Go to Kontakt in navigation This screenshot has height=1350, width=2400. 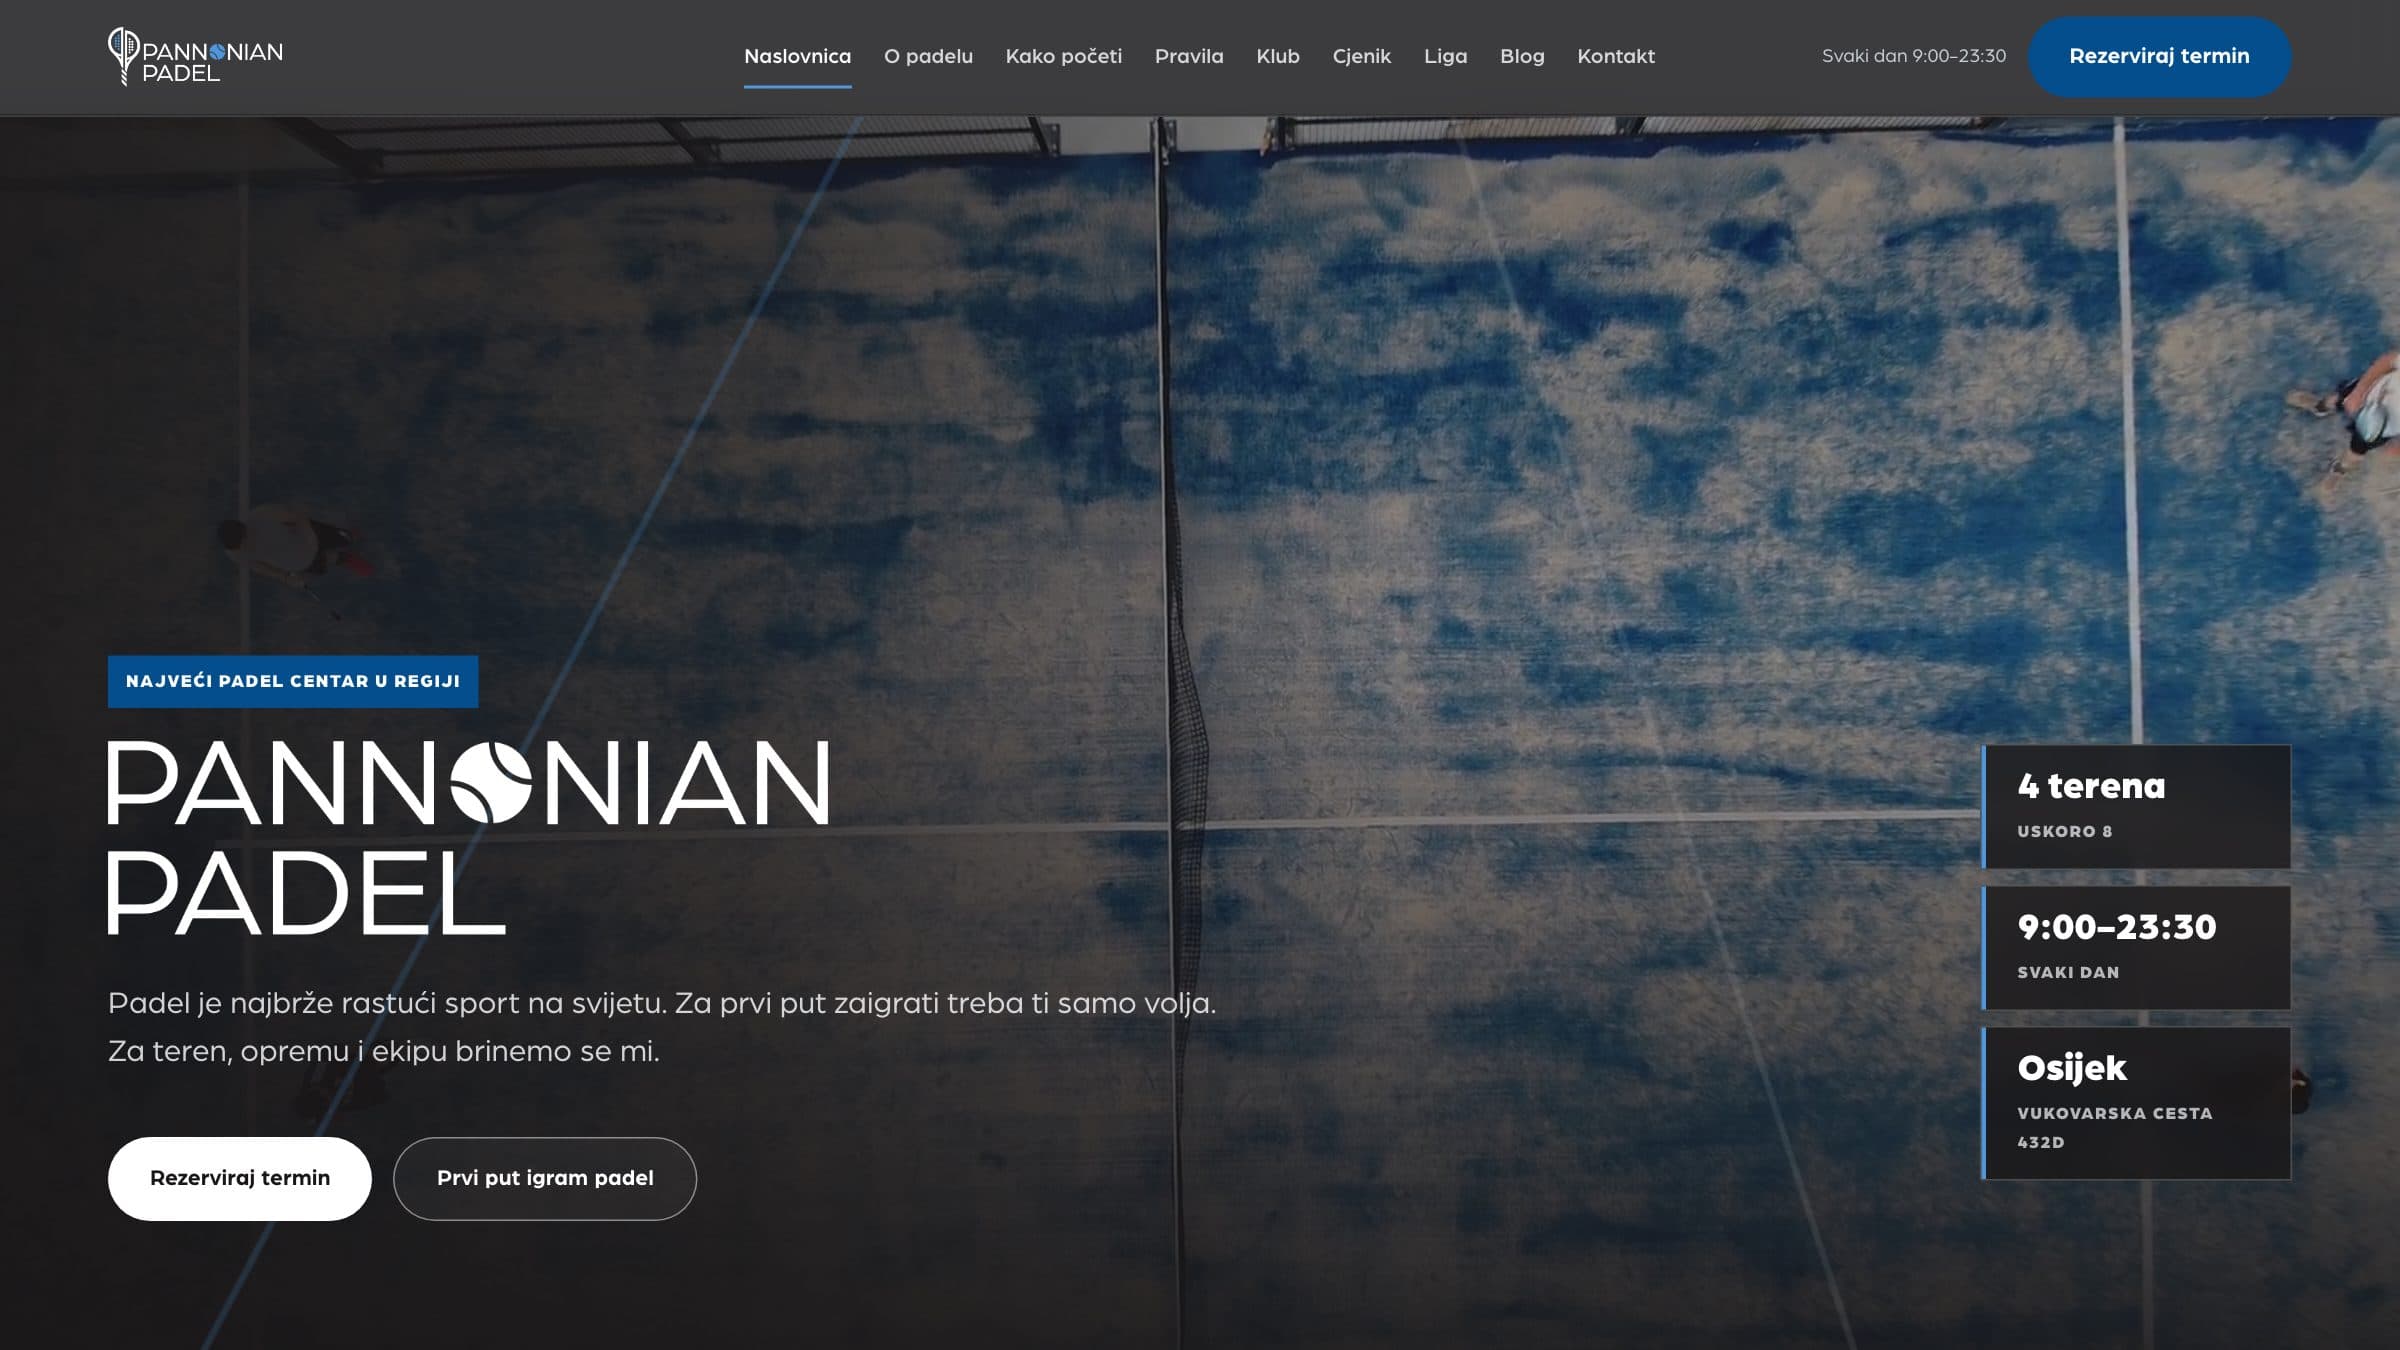1616,56
